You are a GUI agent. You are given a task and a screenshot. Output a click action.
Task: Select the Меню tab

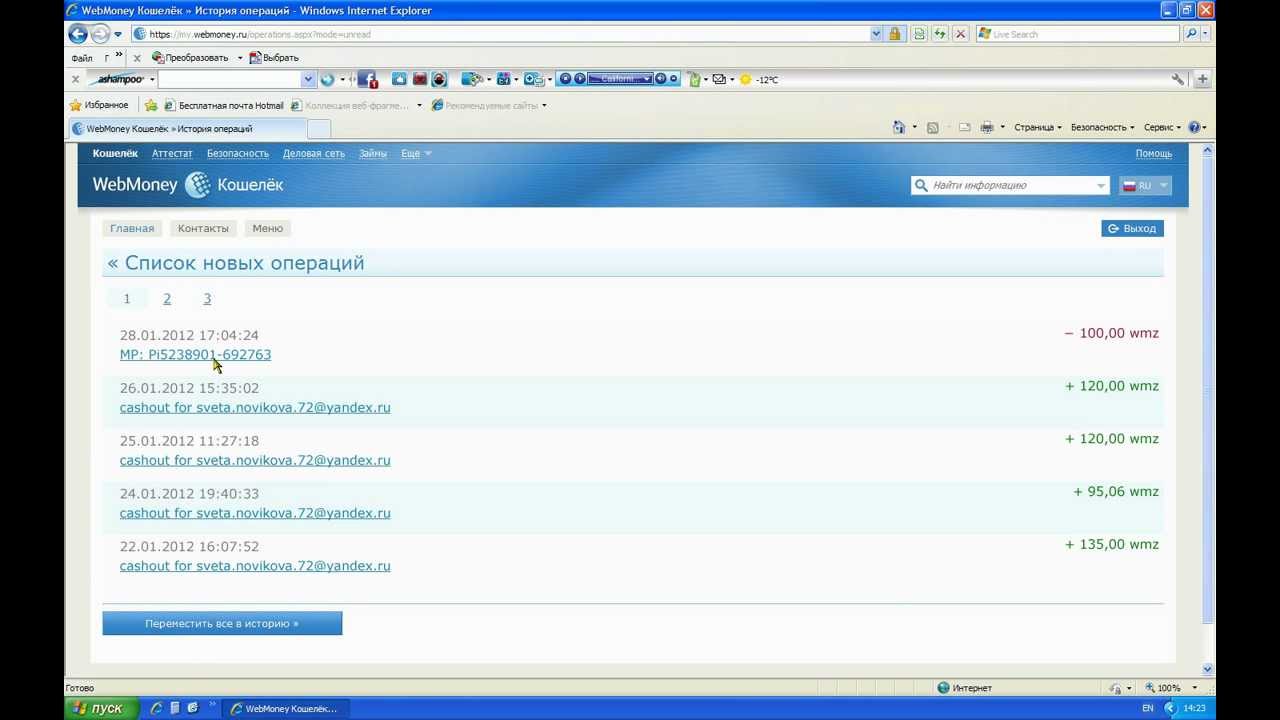(267, 228)
